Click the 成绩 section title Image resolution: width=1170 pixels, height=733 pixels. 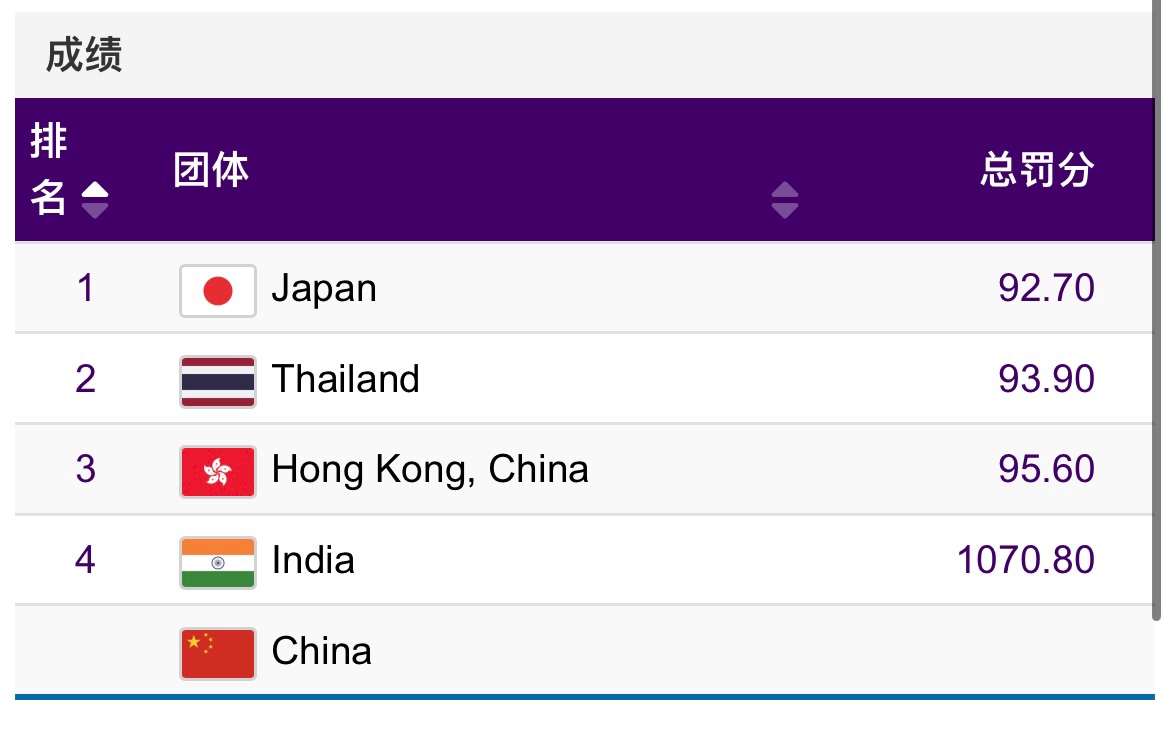(84, 55)
